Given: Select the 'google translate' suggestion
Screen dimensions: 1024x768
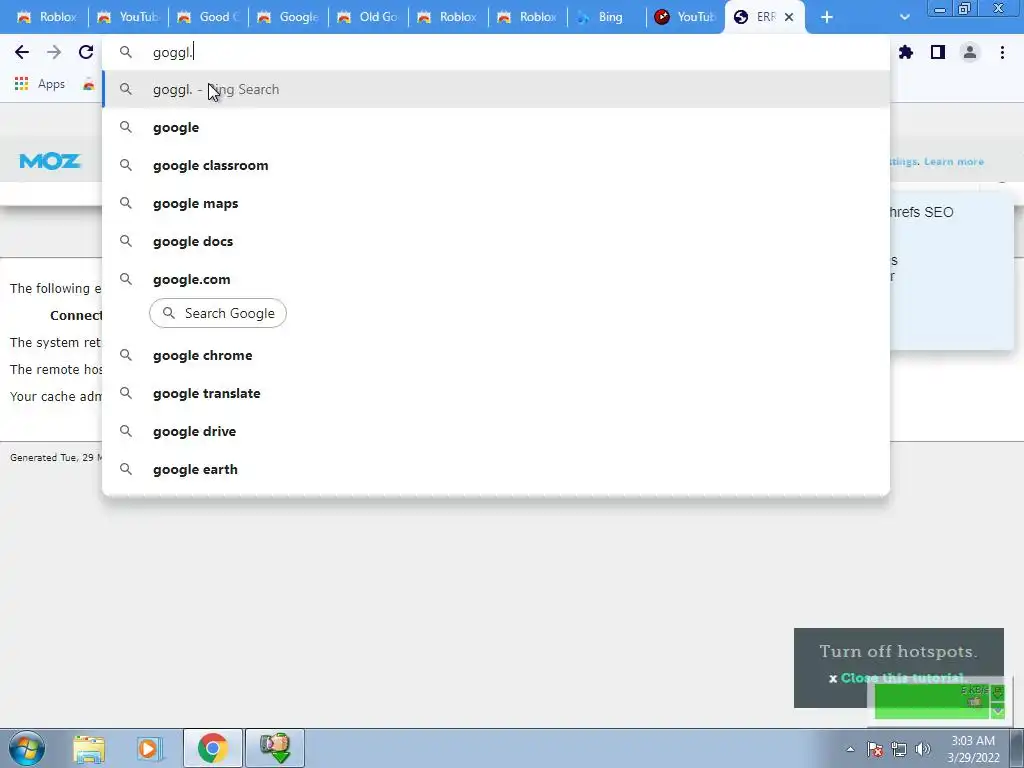Looking at the screenshot, I should click(x=496, y=393).
